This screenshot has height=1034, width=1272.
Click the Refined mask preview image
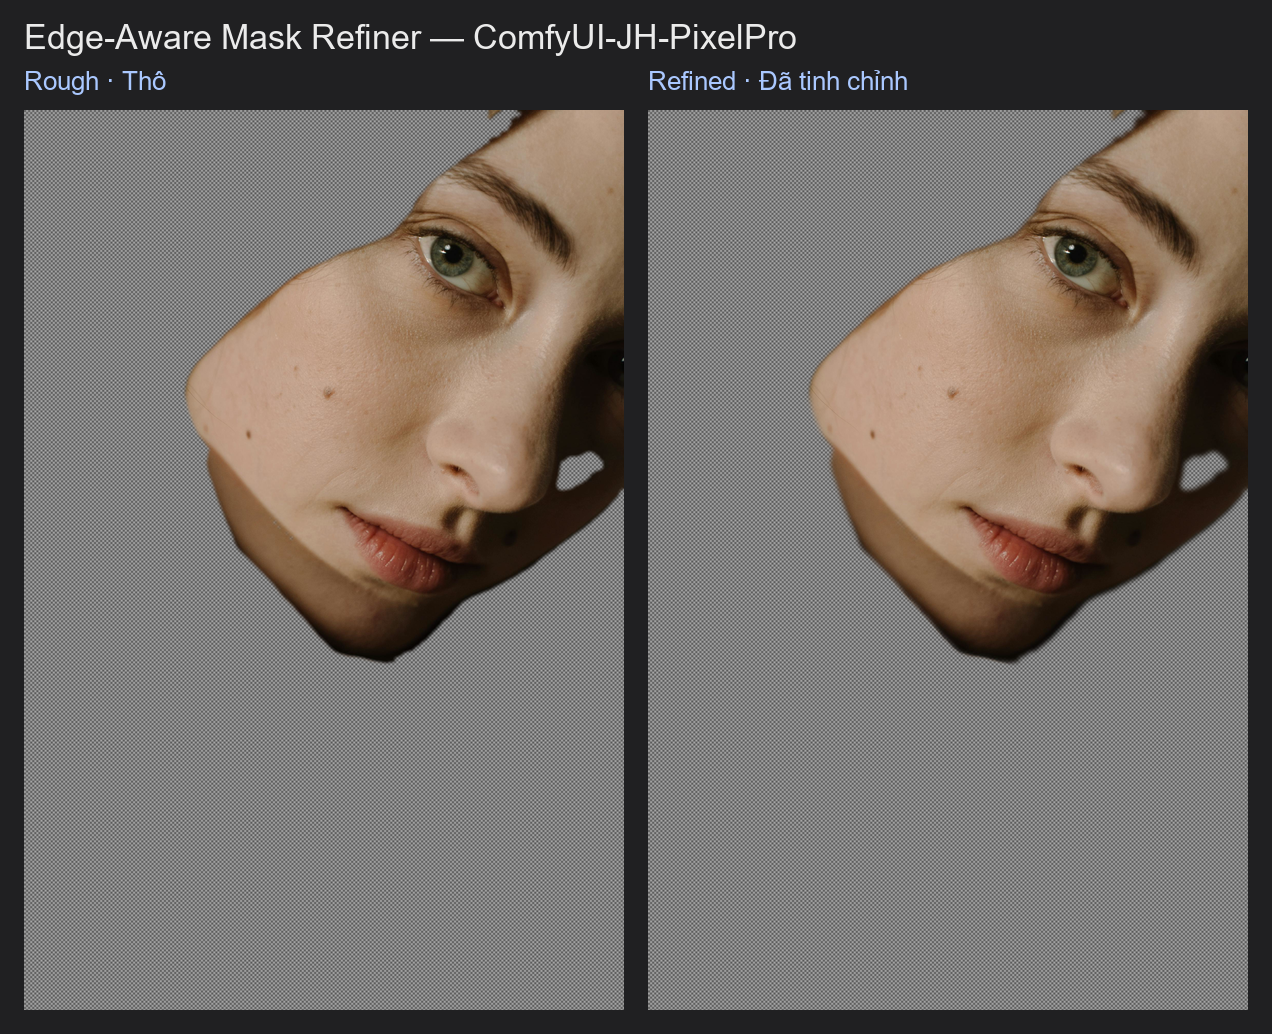[x=948, y=560]
